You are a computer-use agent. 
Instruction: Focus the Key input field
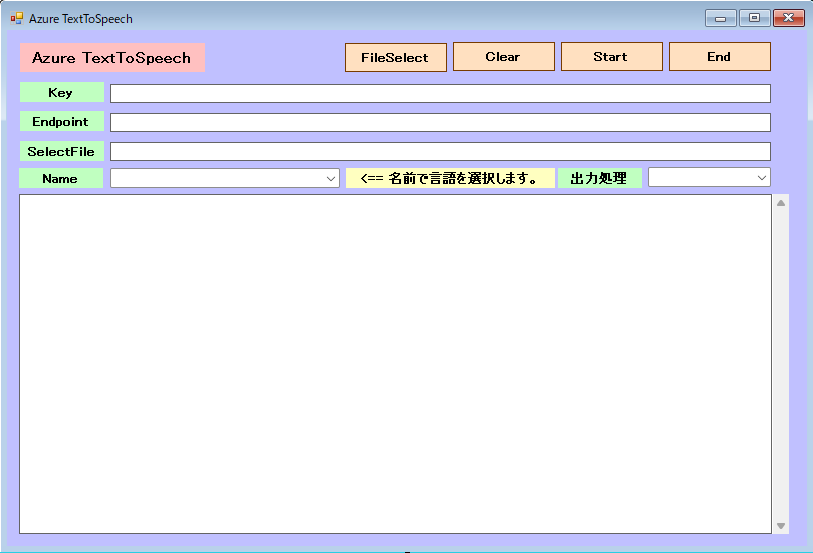coord(440,93)
